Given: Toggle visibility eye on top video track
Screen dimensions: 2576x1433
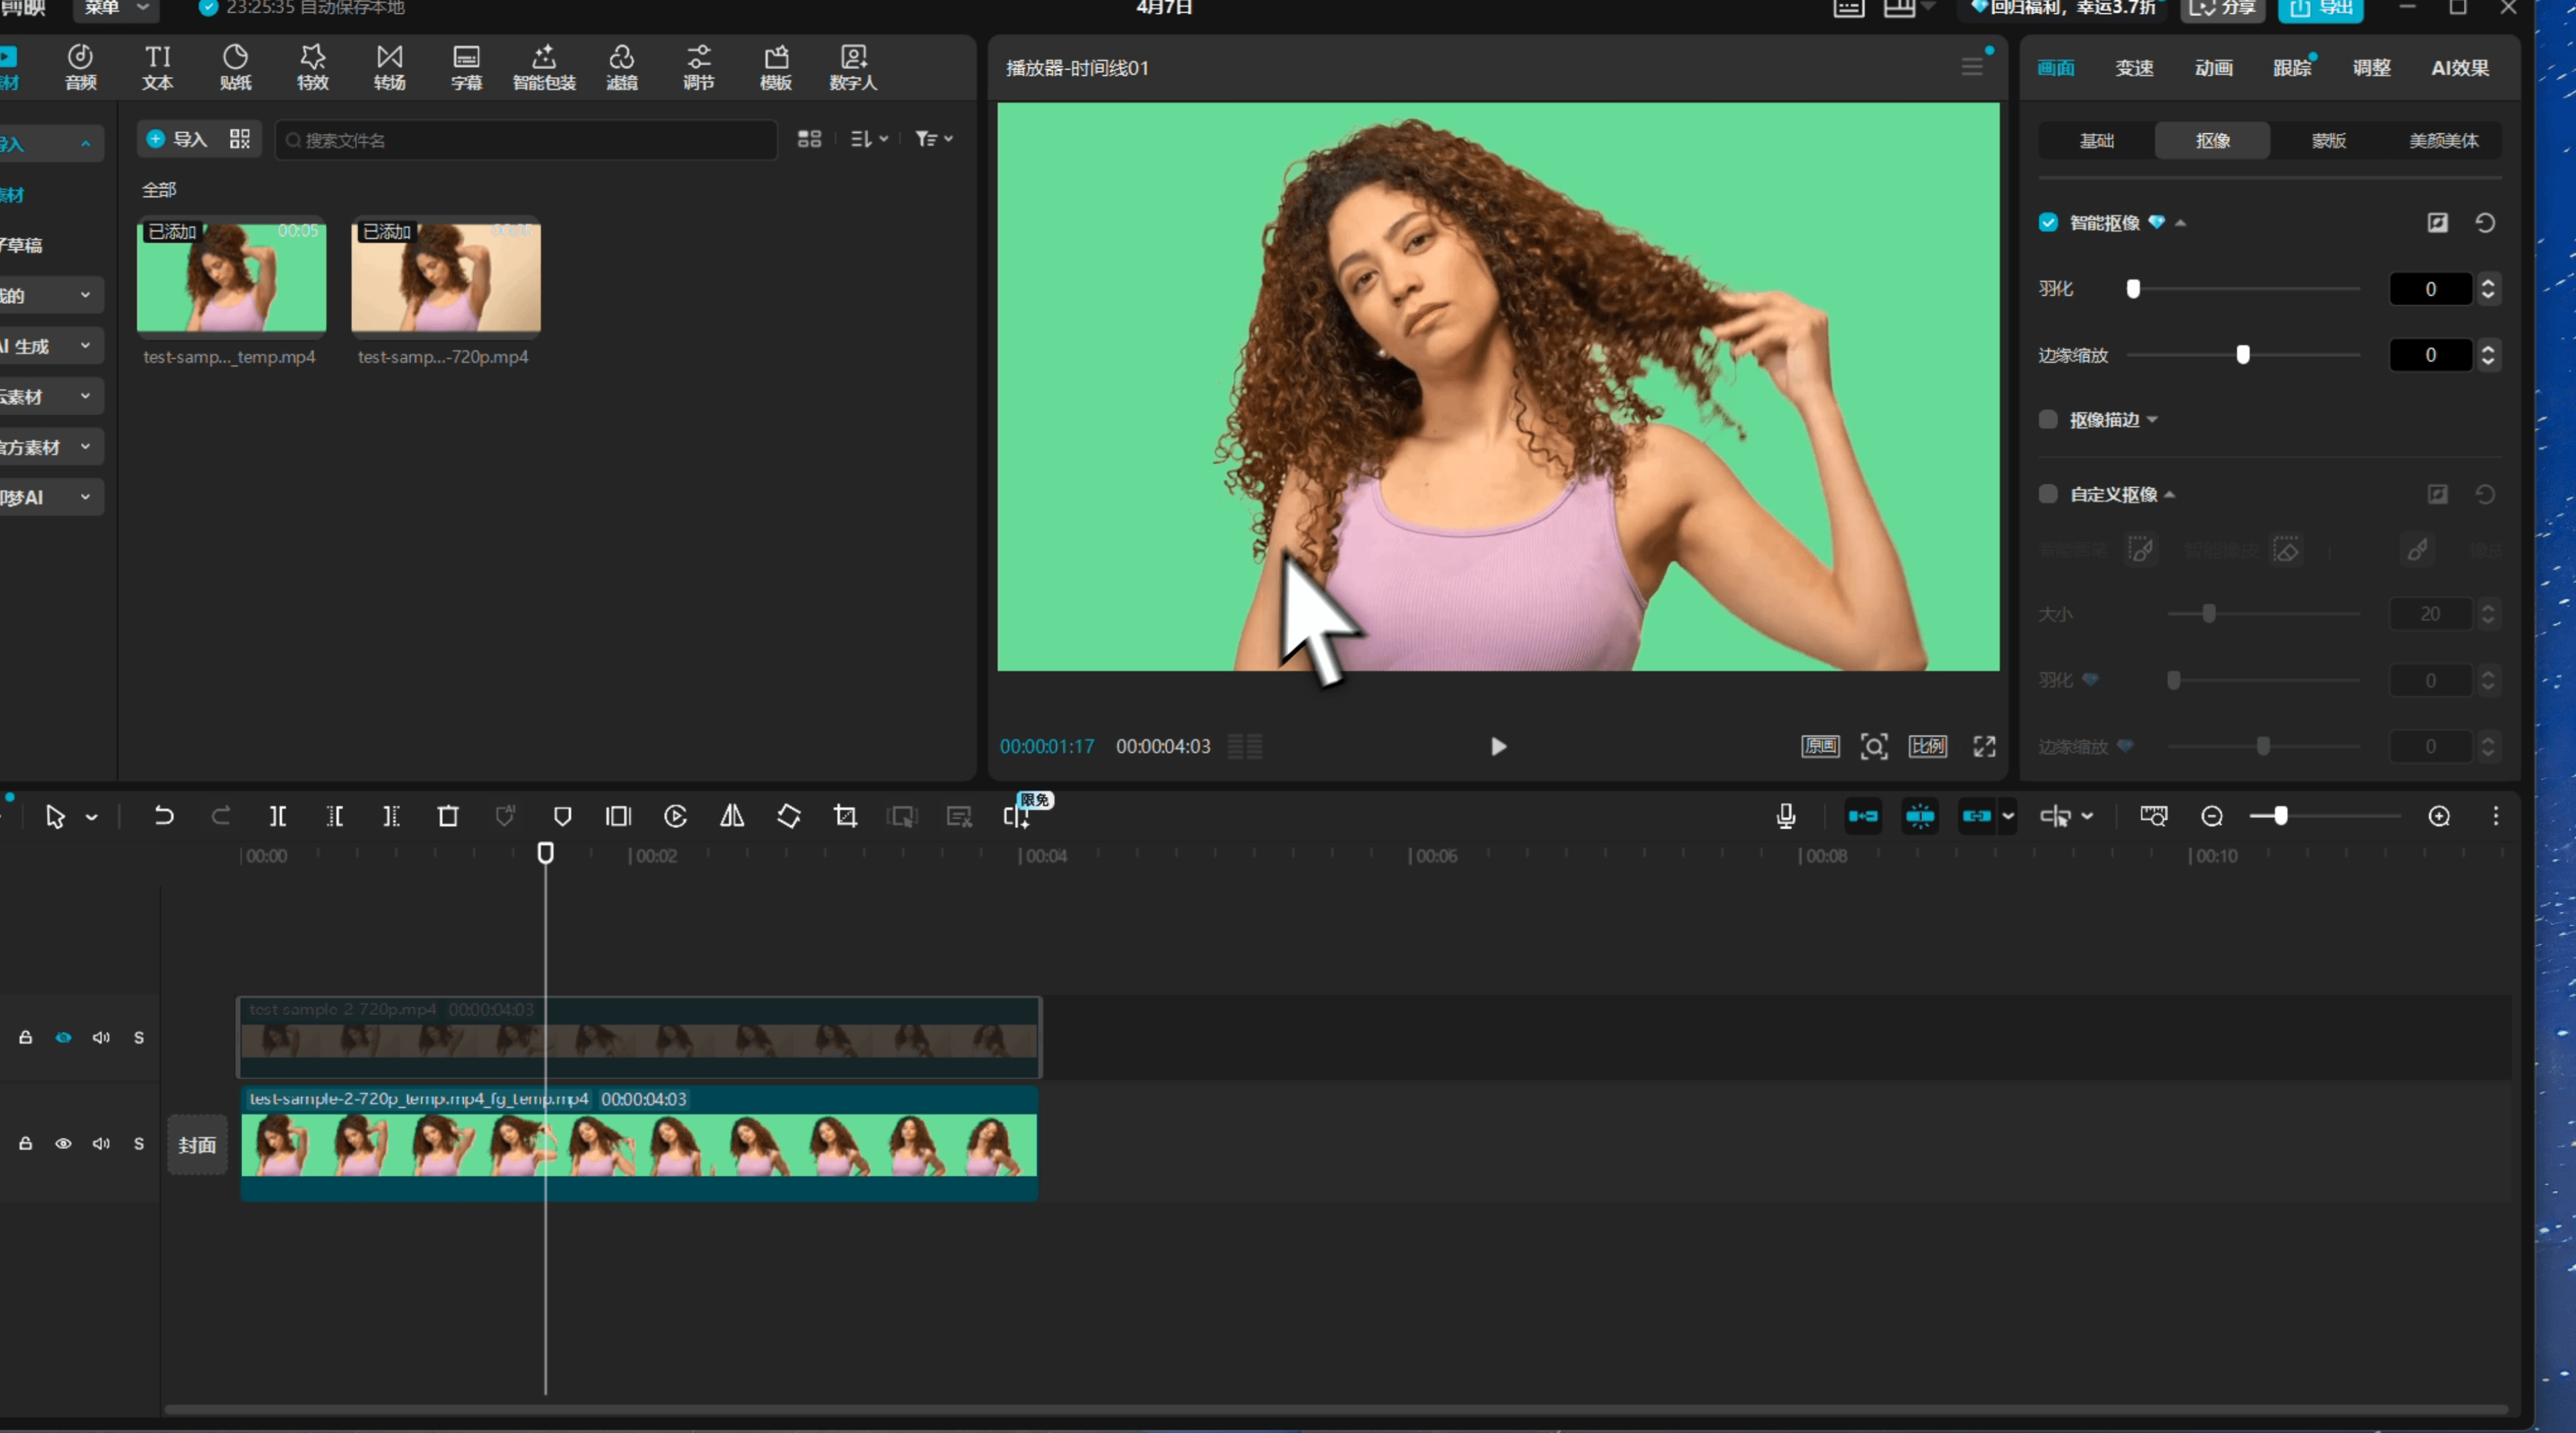Looking at the screenshot, I should 63,1037.
